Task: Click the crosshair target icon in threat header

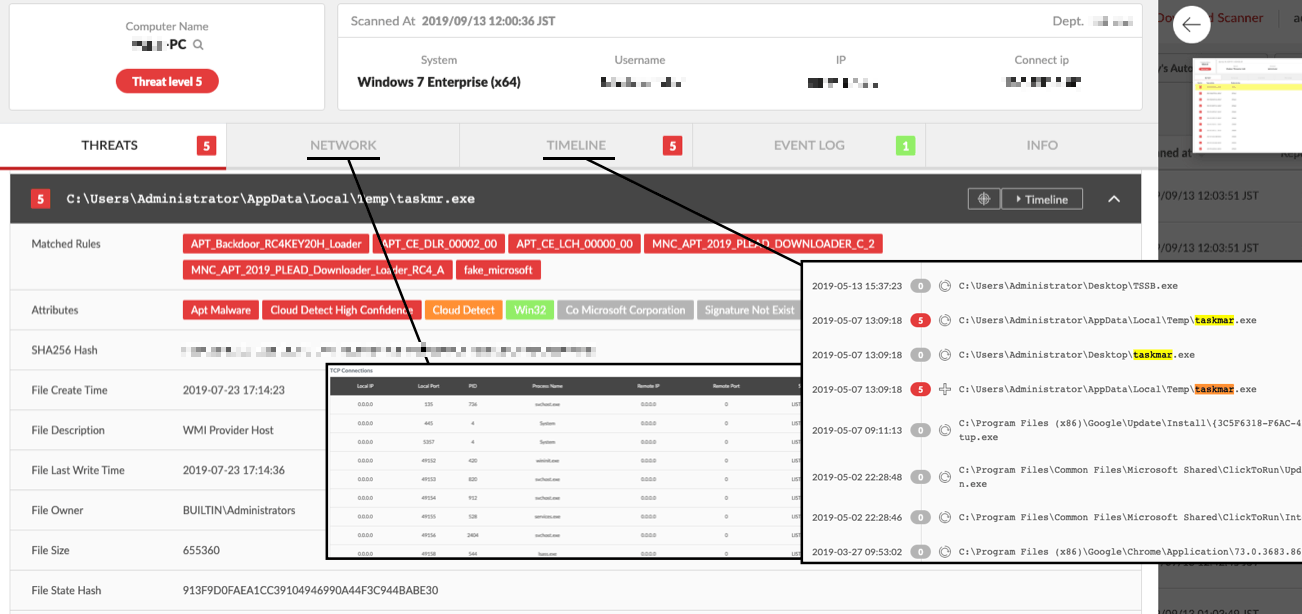Action: coord(984,199)
